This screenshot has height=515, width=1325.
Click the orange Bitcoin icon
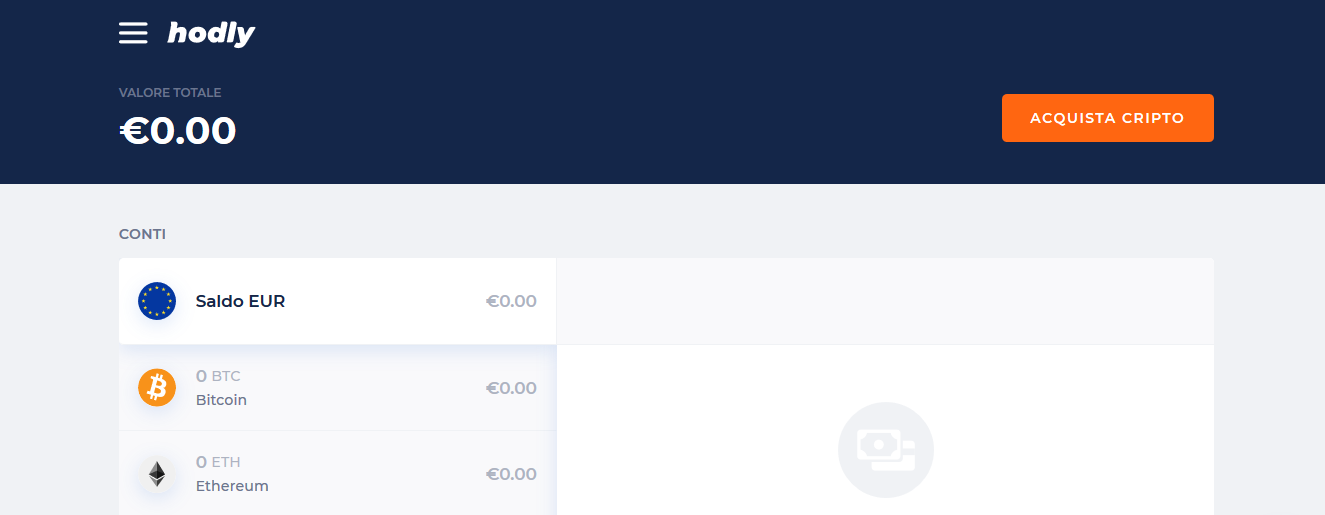point(157,387)
